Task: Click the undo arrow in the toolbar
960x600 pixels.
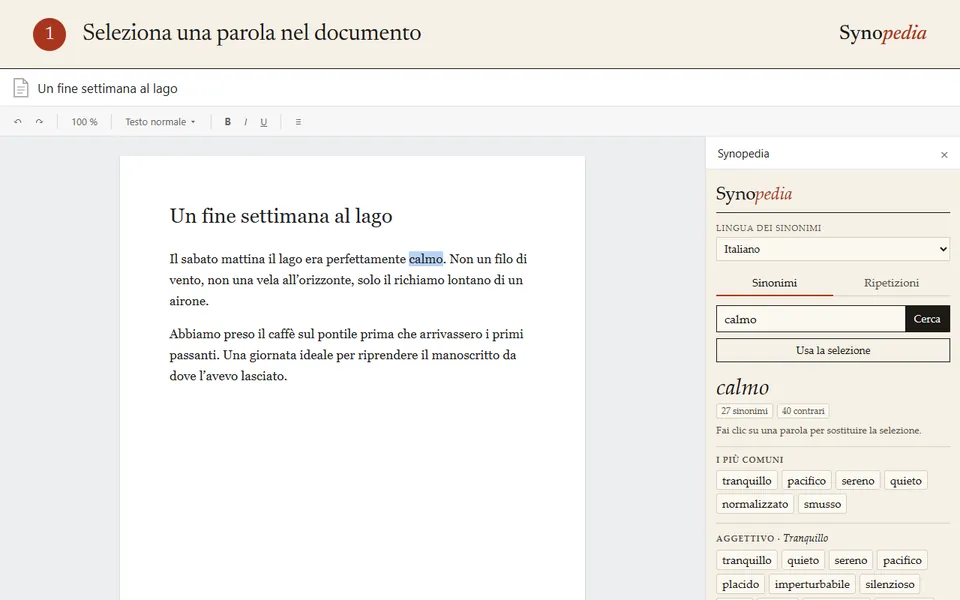Action: pos(18,122)
